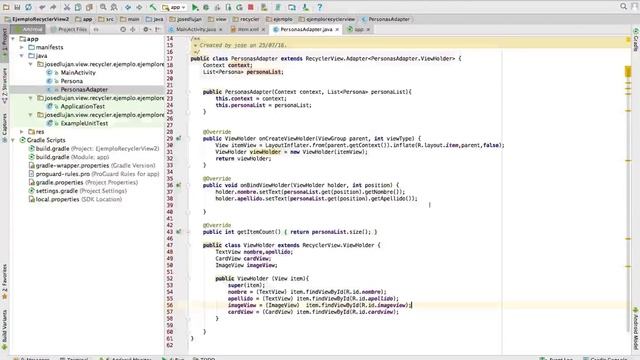
Task: Click the Synchronize toolbar icon
Action: point(28,7)
